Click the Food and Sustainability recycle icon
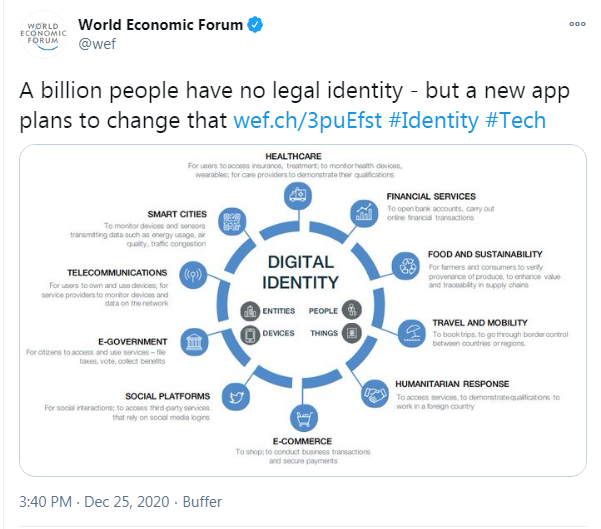601x529 pixels. point(406,266)
